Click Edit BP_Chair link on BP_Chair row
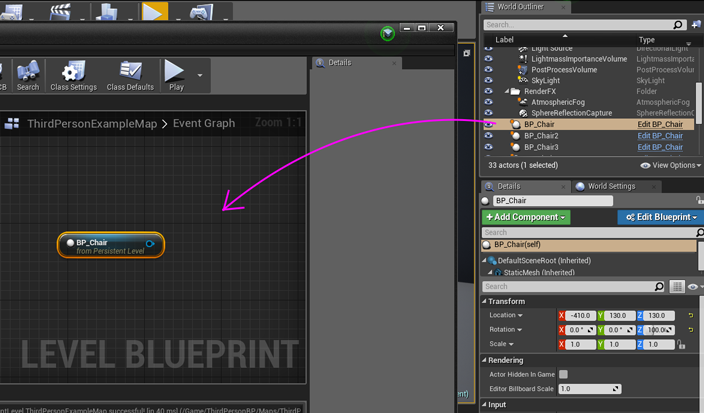704x413 pixels. [x=660, y=124]
